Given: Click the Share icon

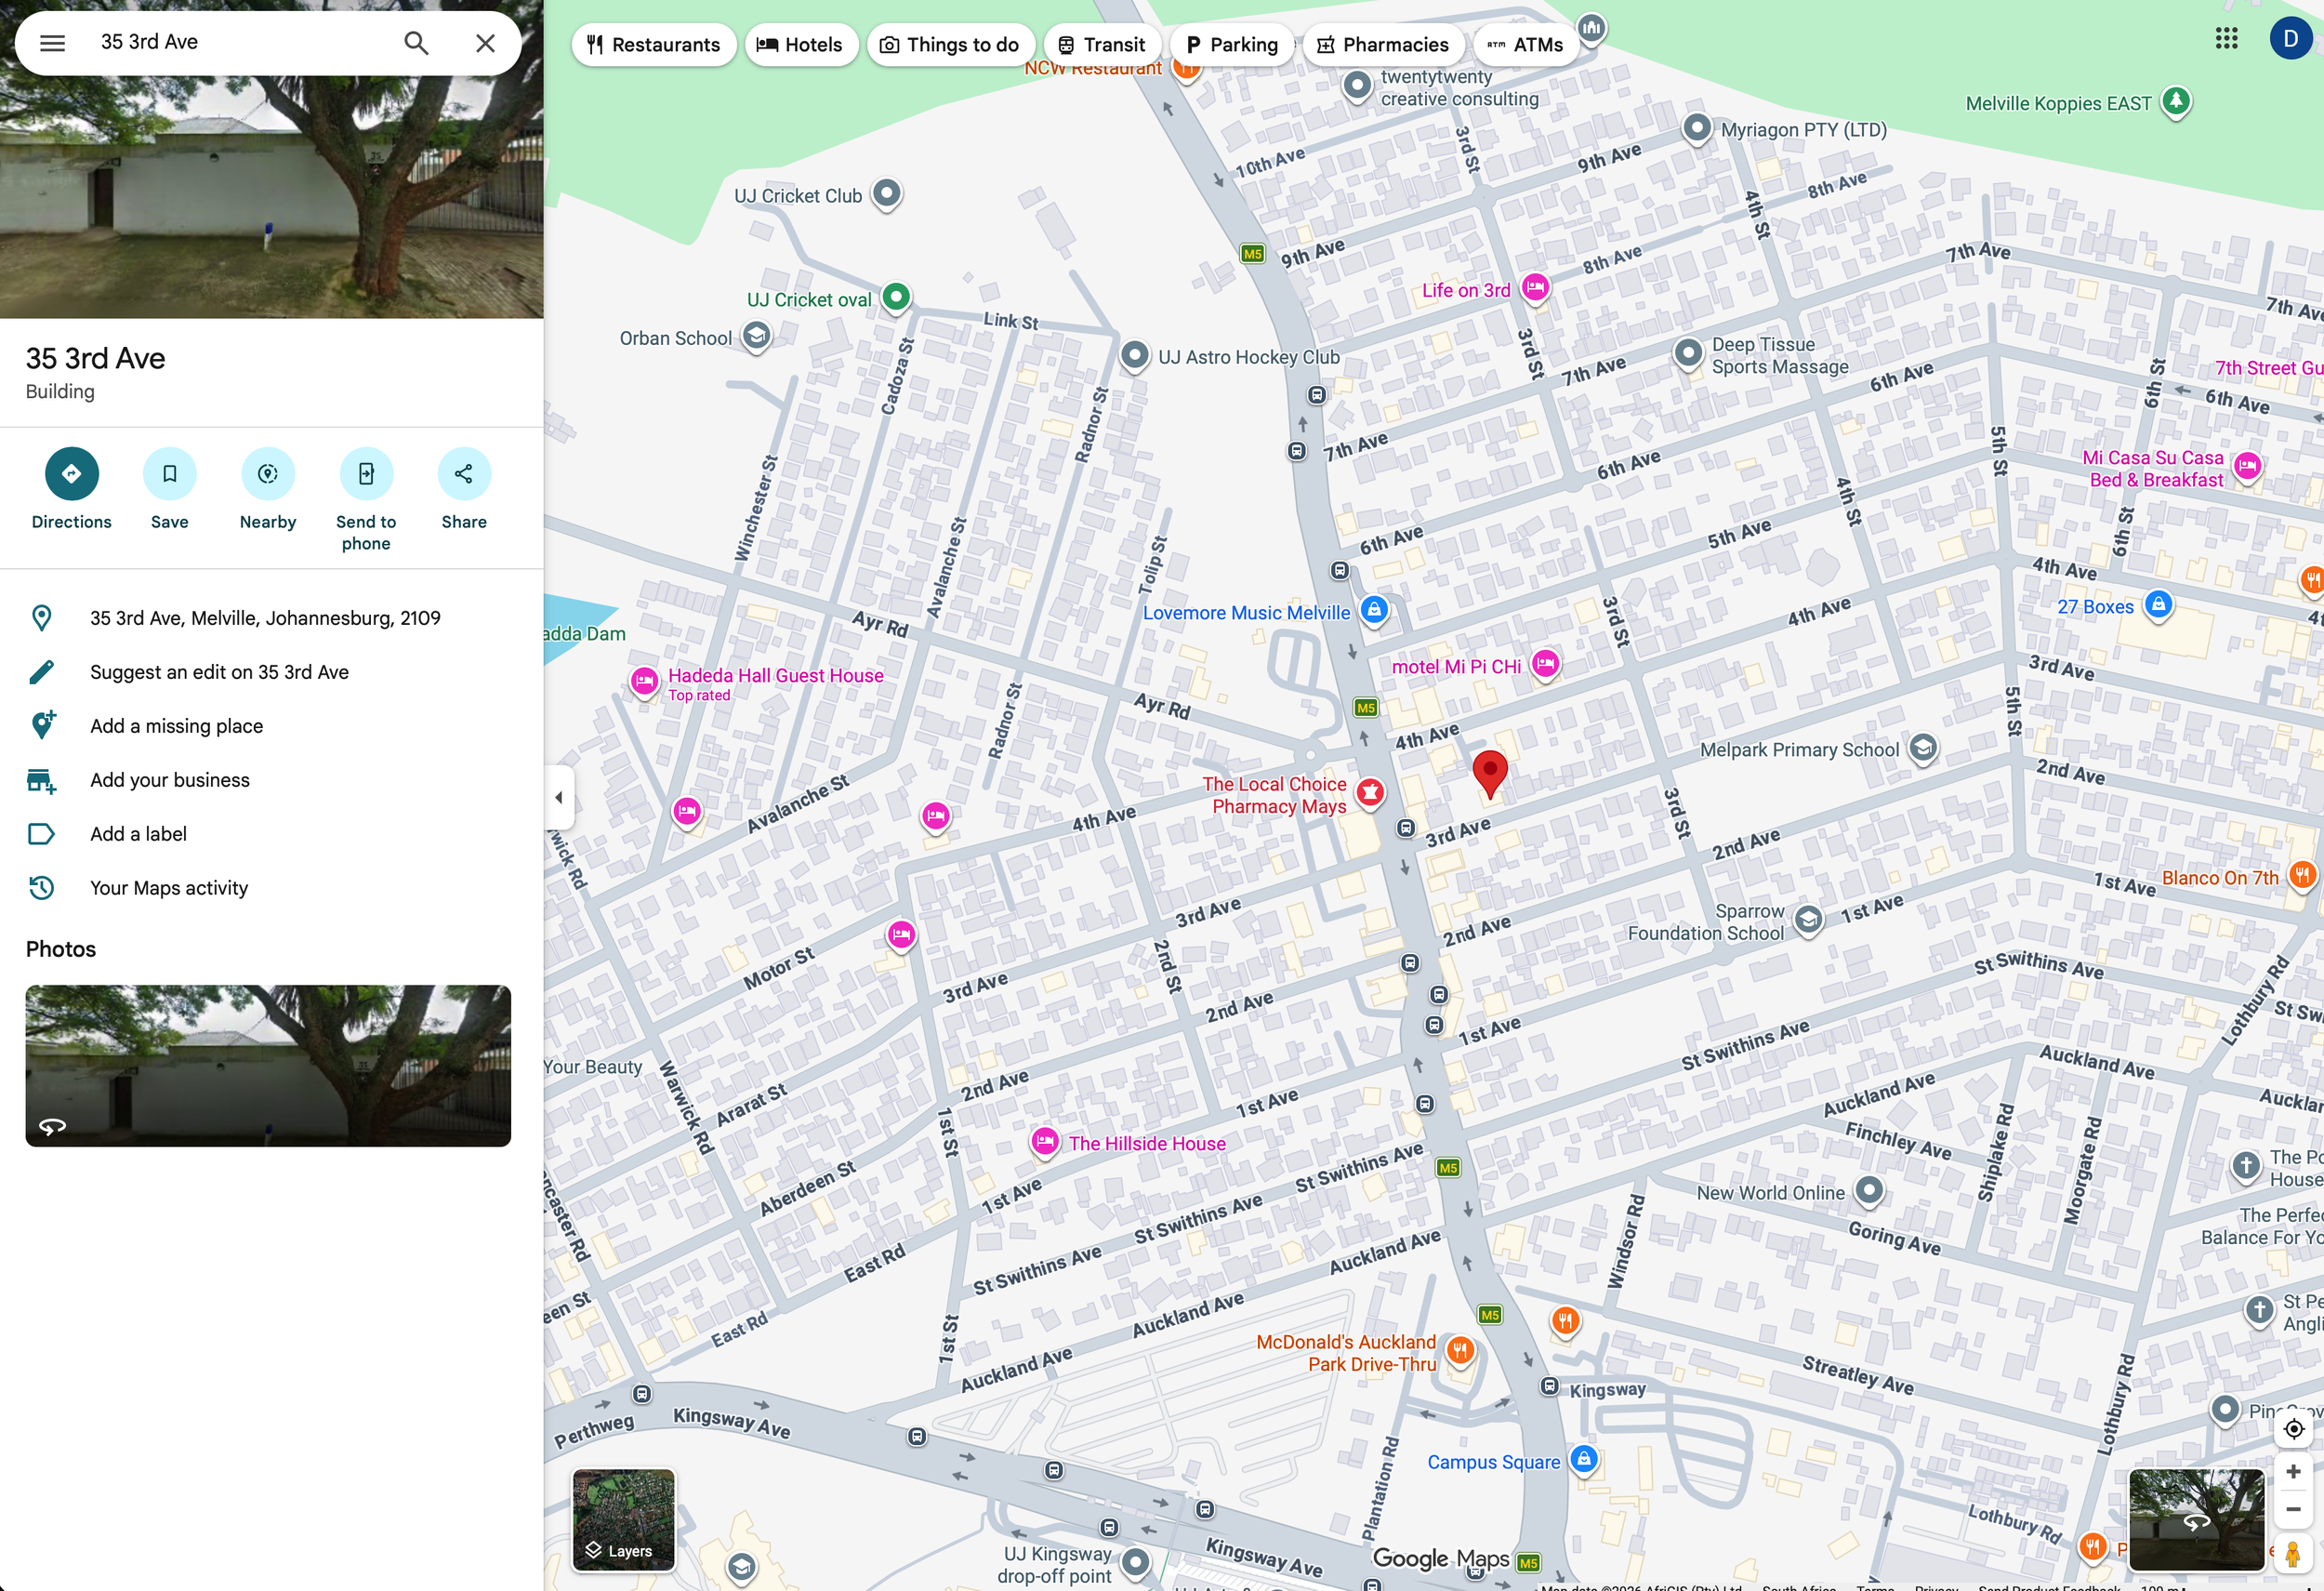Looking at the screenshot, I should tap(464, 474).
